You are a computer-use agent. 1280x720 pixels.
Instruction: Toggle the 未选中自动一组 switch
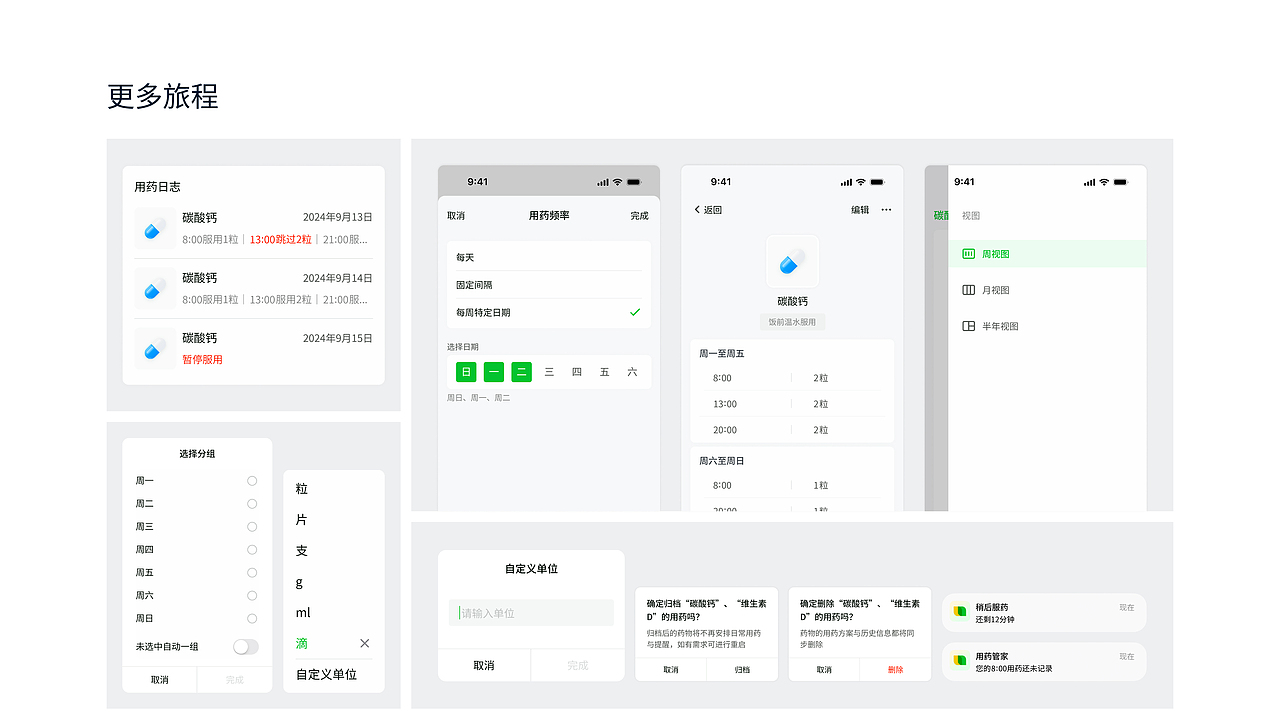pos(245,647)
